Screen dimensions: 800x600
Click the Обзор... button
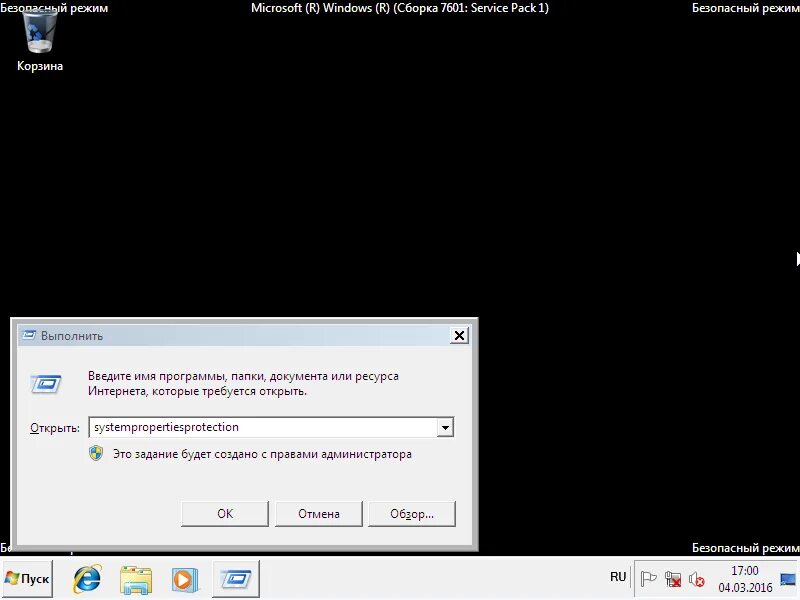412,514
